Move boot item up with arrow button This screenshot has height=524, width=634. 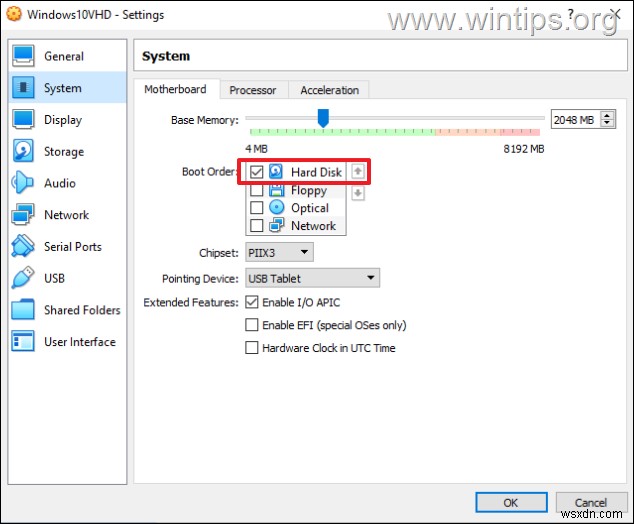coord(357,171)
